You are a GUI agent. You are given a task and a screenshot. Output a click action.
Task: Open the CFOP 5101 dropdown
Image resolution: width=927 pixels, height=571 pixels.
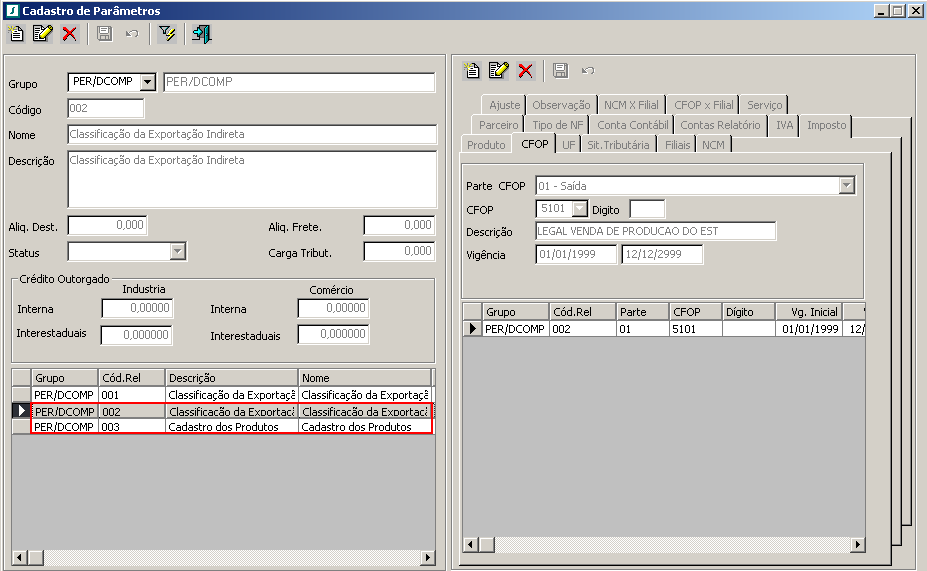coord(580,209)
